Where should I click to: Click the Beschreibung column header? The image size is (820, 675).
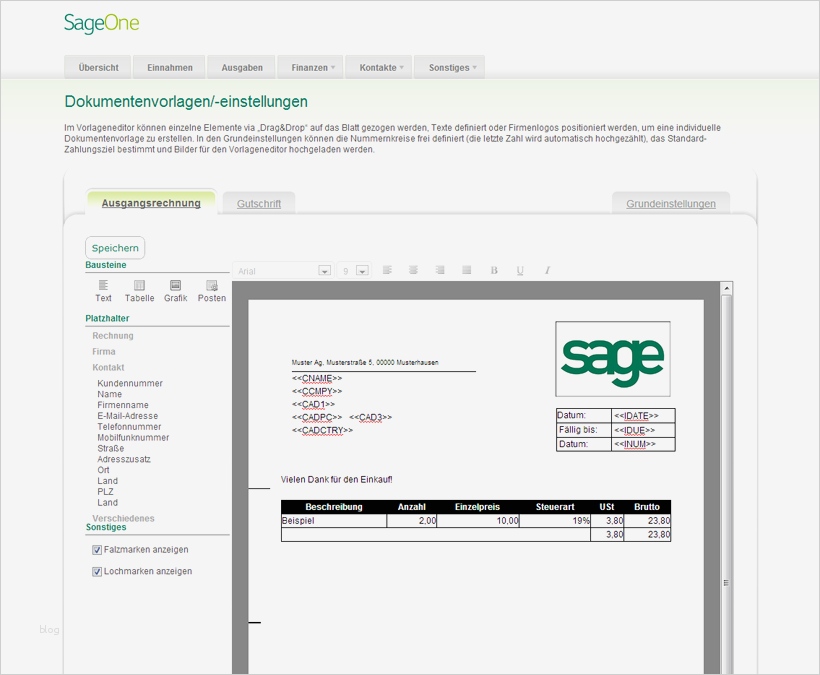tap(334, 507)
